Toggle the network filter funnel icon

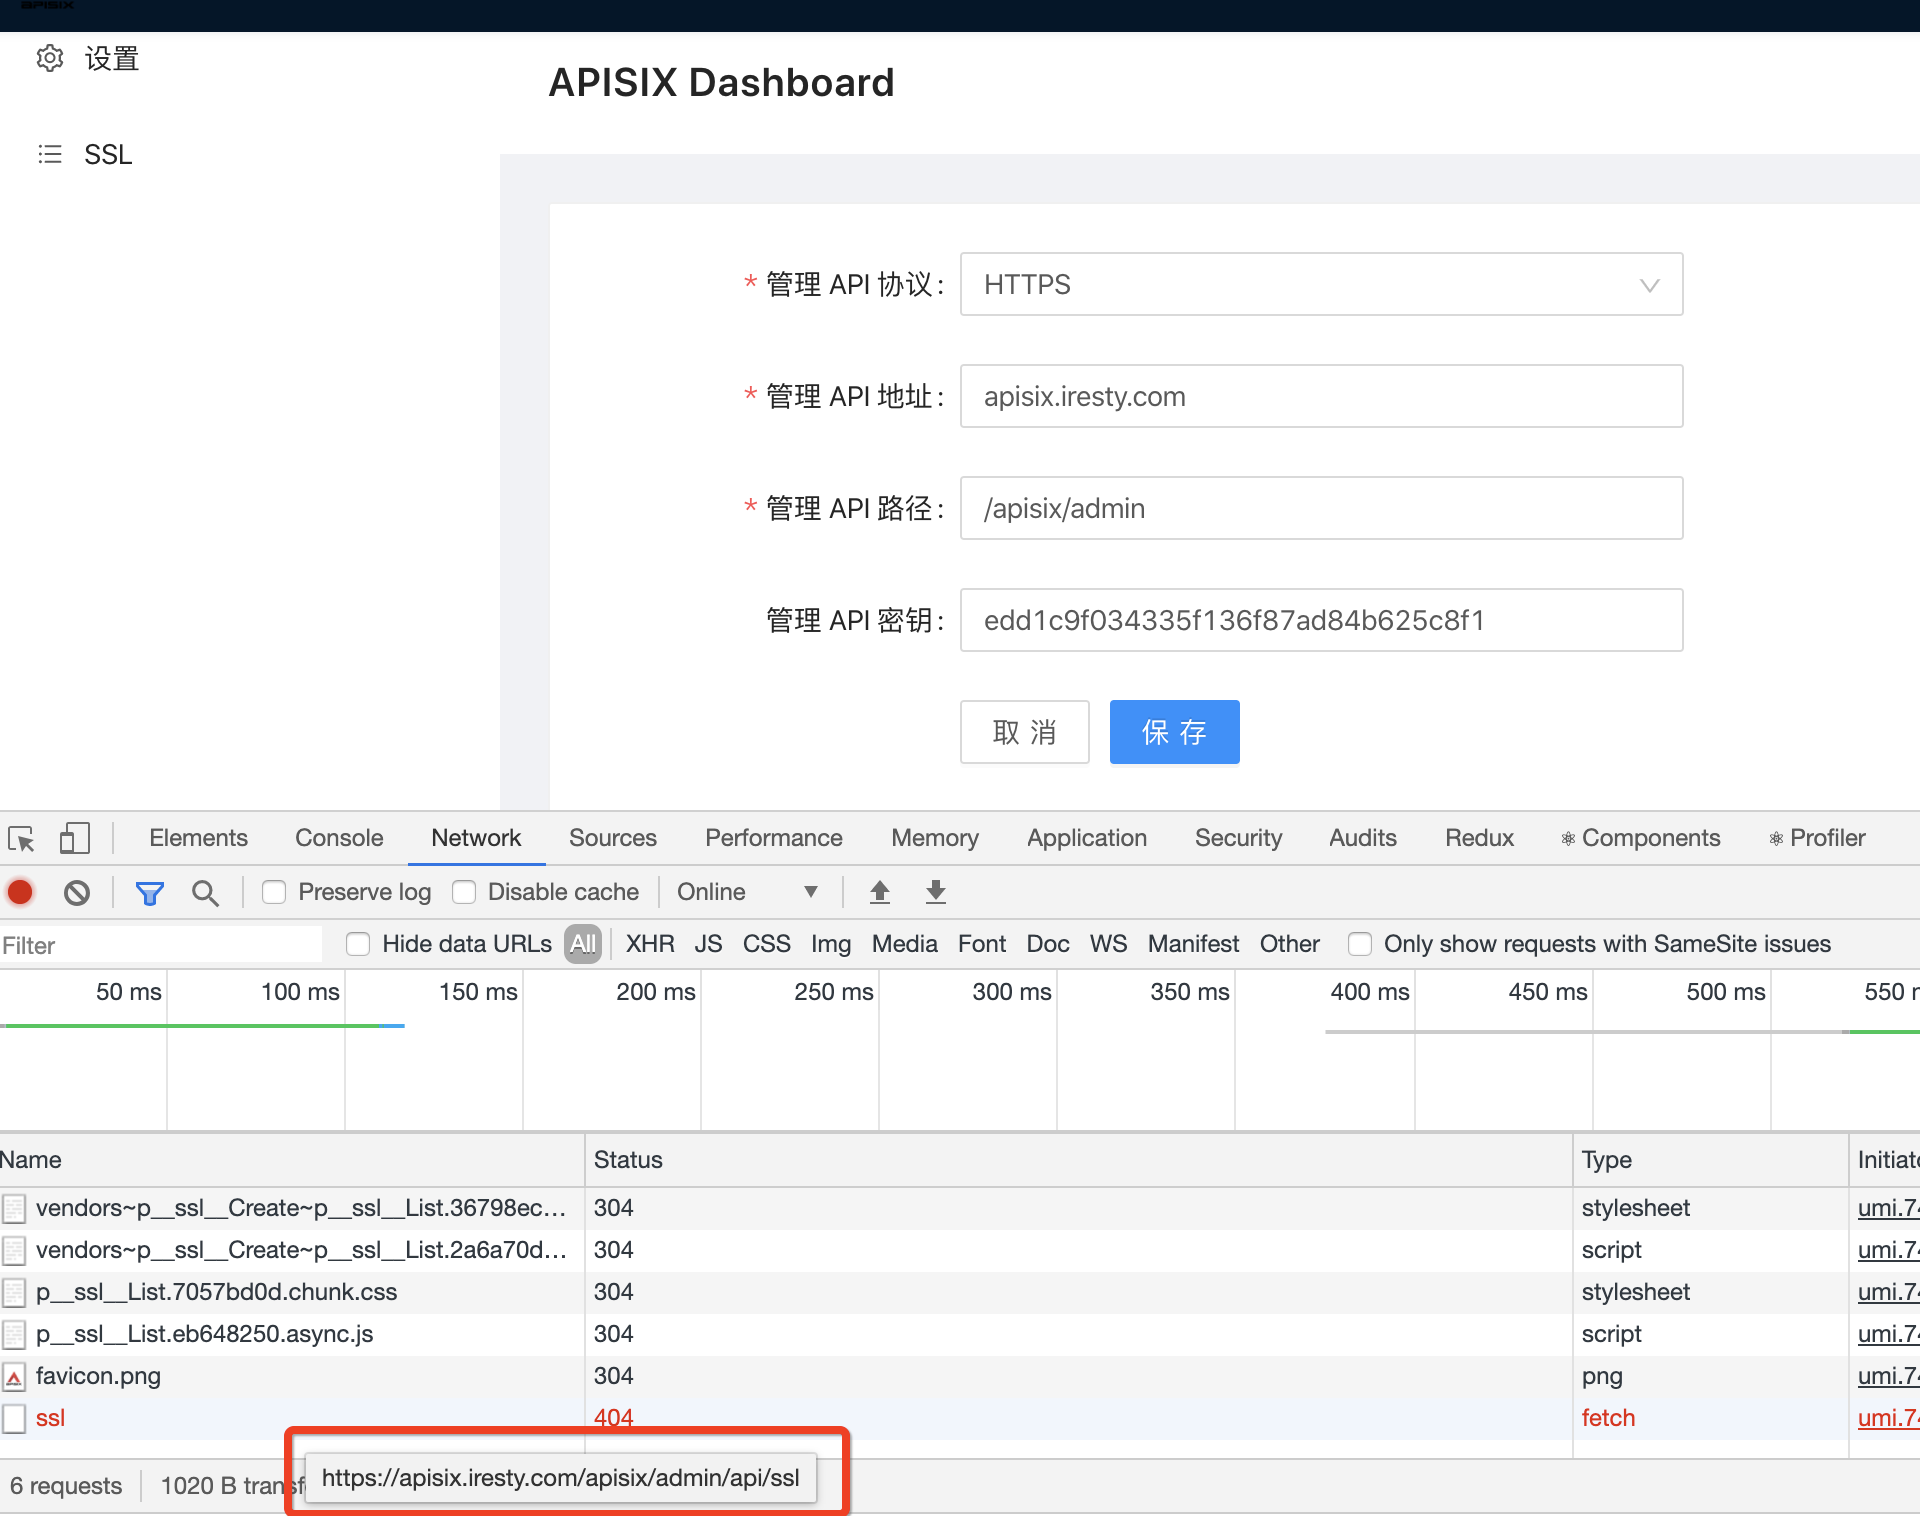click(150, 892)
